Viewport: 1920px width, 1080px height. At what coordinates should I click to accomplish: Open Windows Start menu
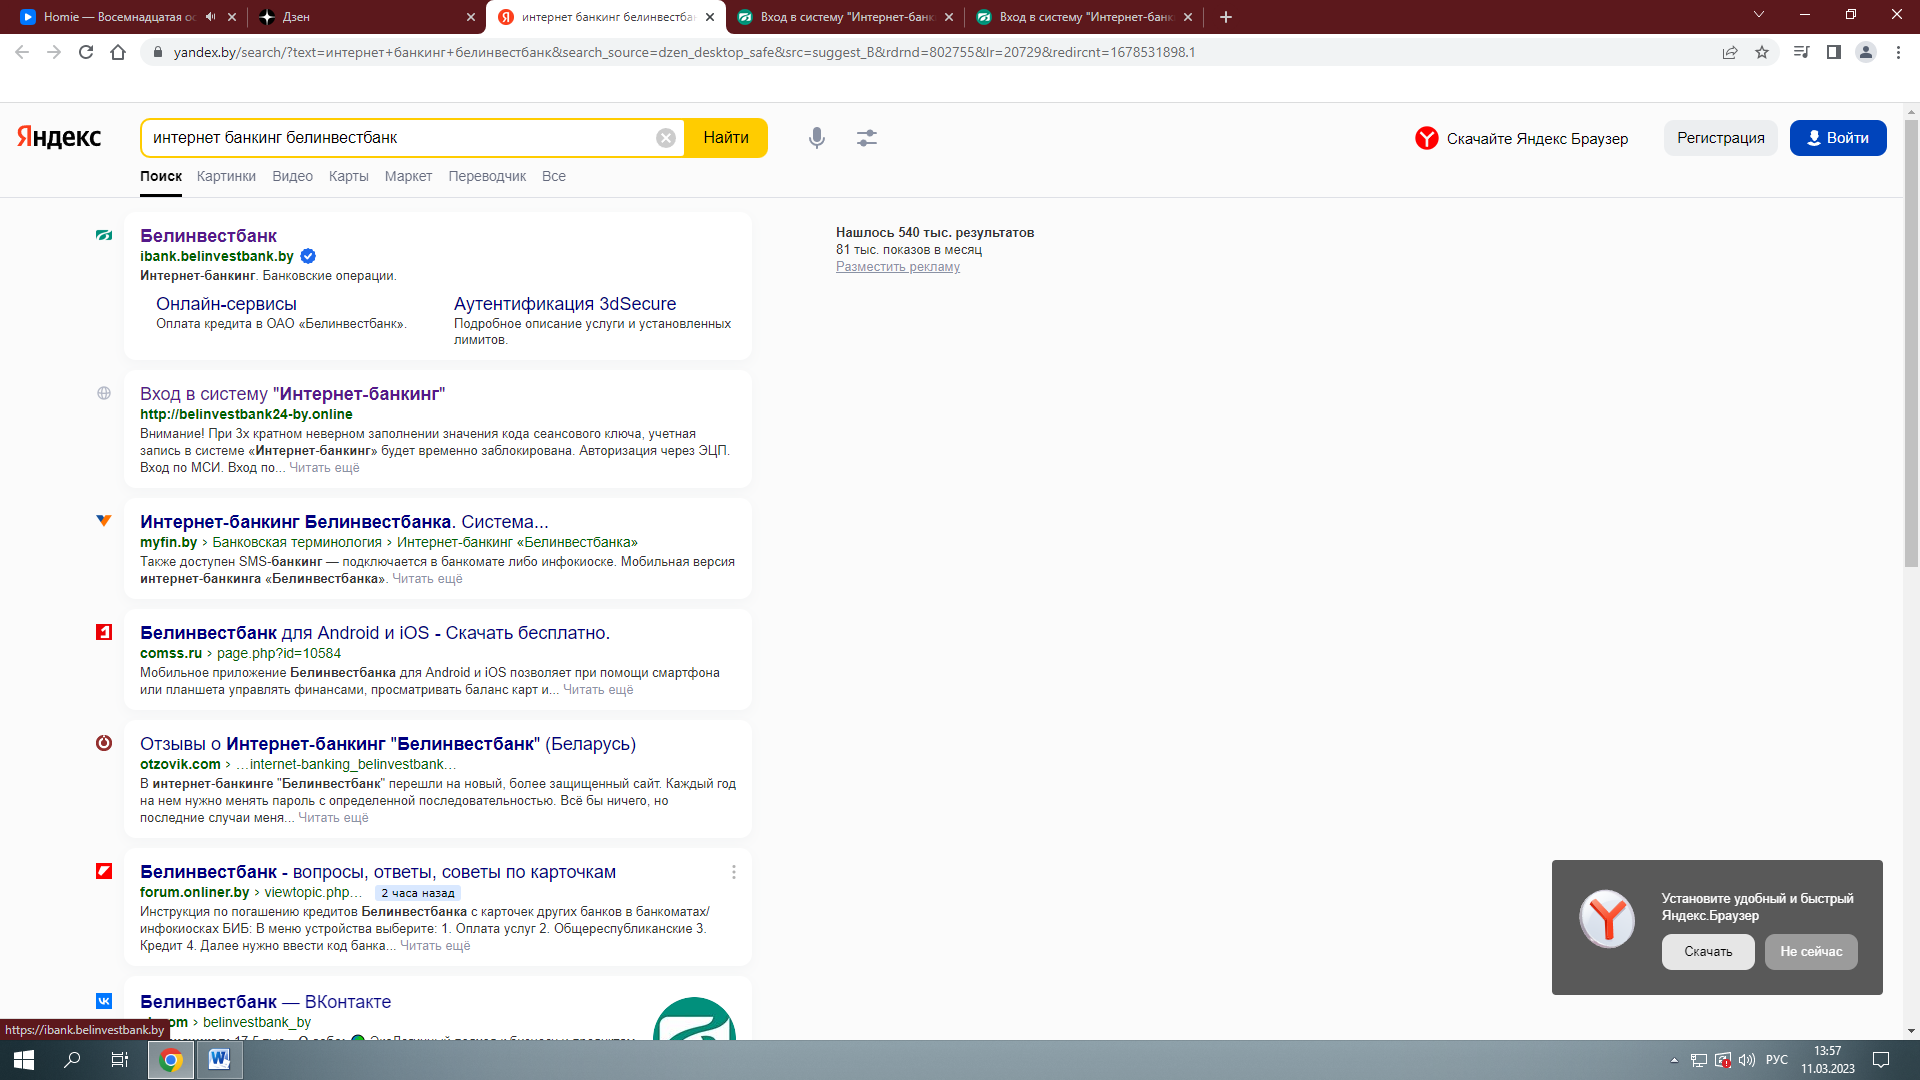[x=24, y=1060]
